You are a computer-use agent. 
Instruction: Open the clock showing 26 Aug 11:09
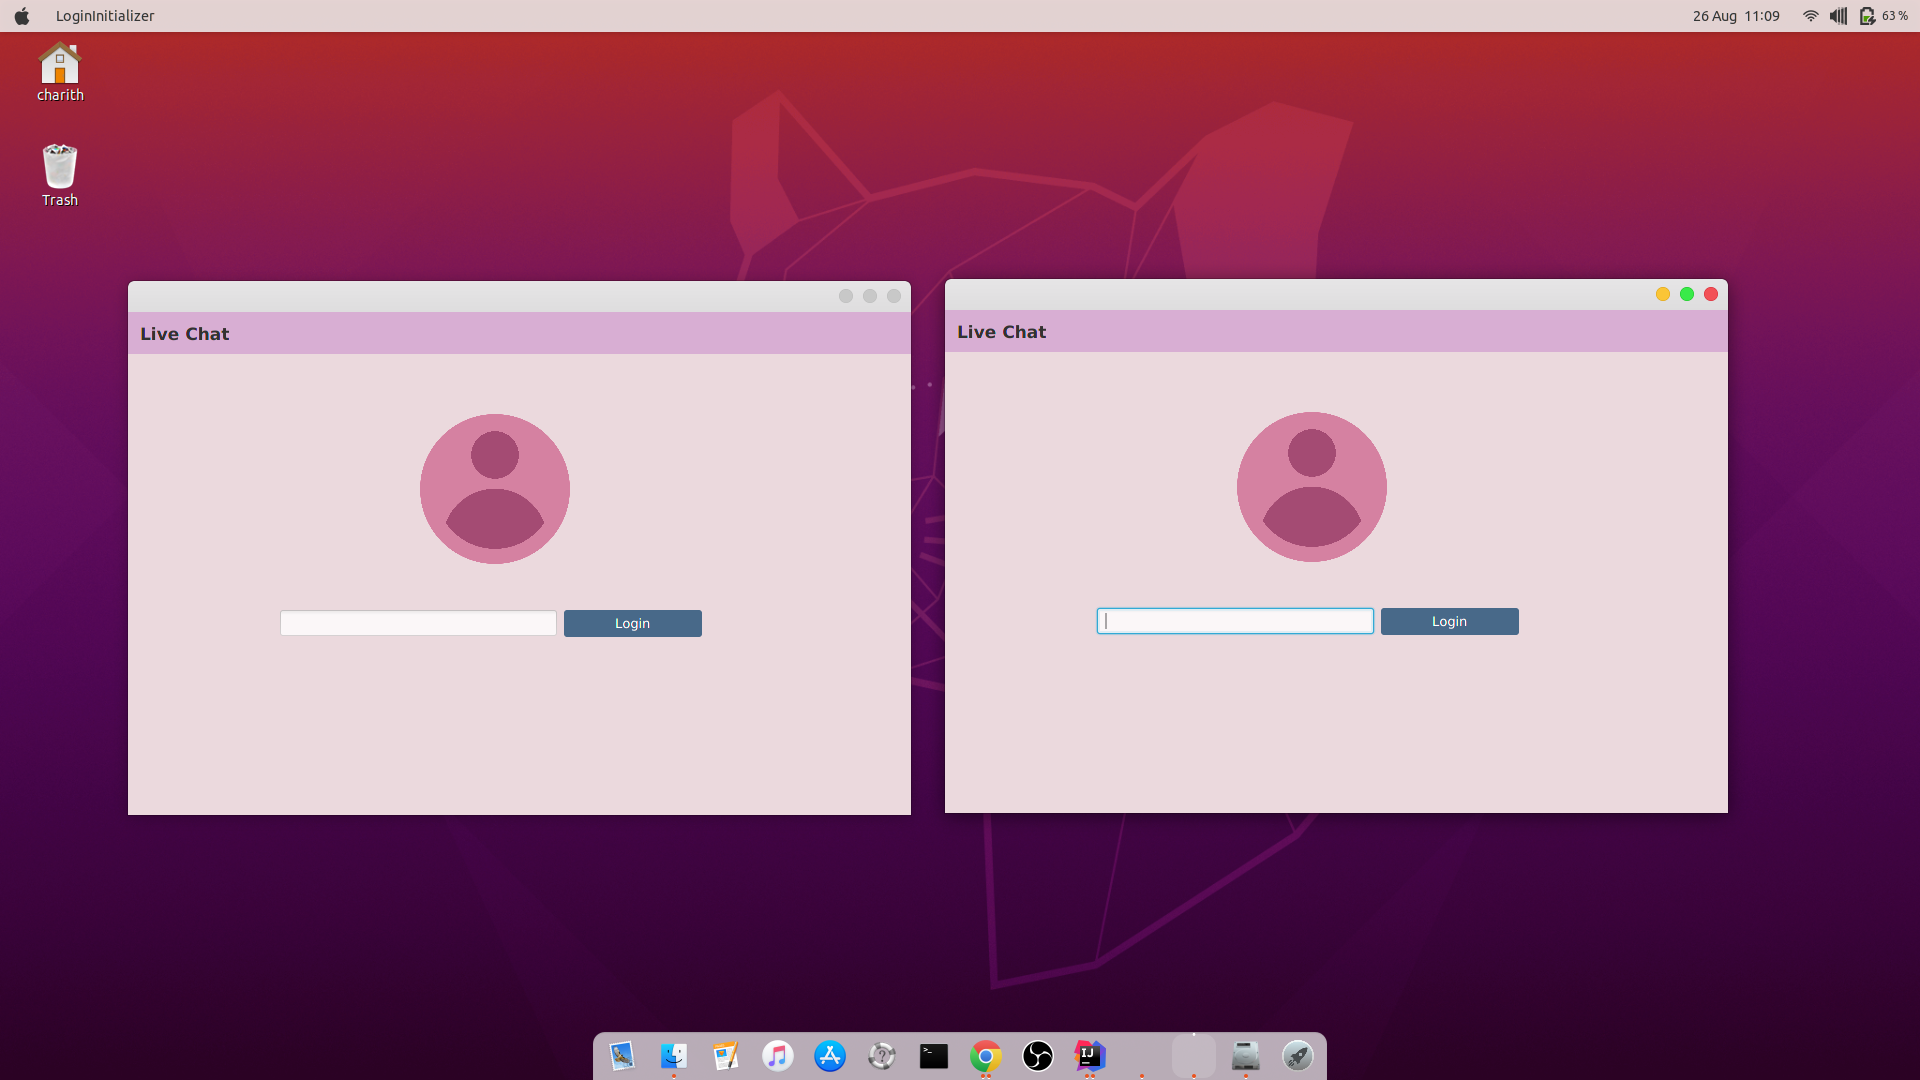coord(1736,16)
